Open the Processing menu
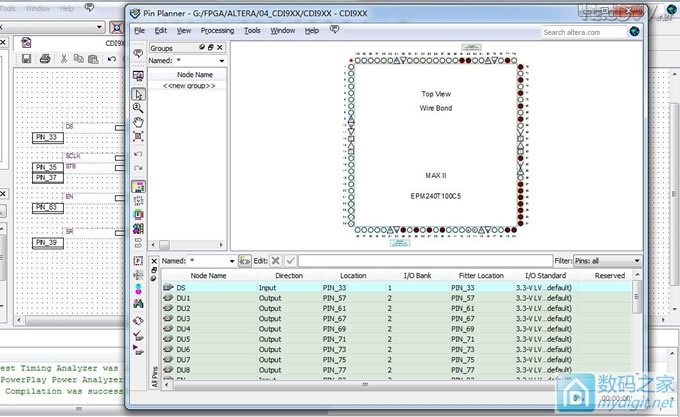This screenshot has width=680, height=417. point(217,31)
